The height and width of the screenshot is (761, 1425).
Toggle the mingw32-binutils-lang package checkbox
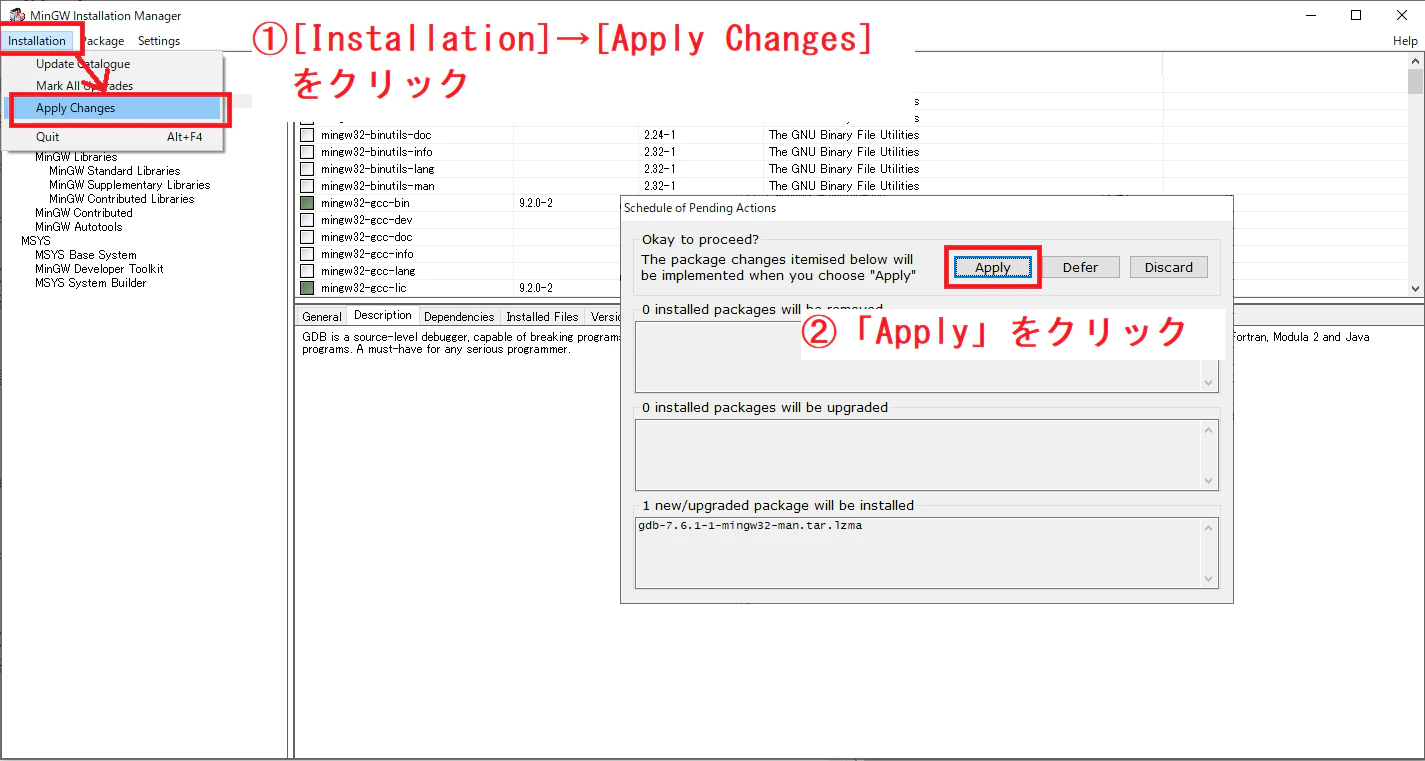click(307, 169)
